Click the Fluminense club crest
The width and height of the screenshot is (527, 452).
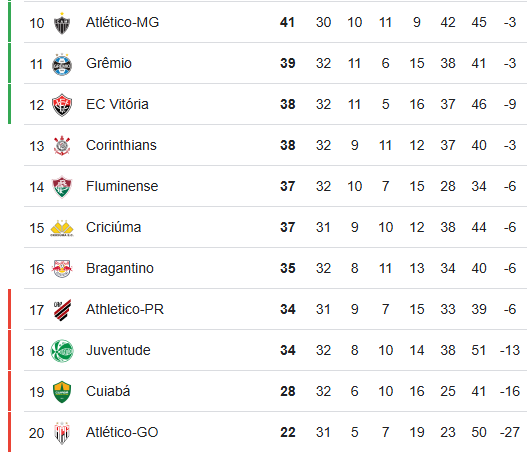(62, 187)
